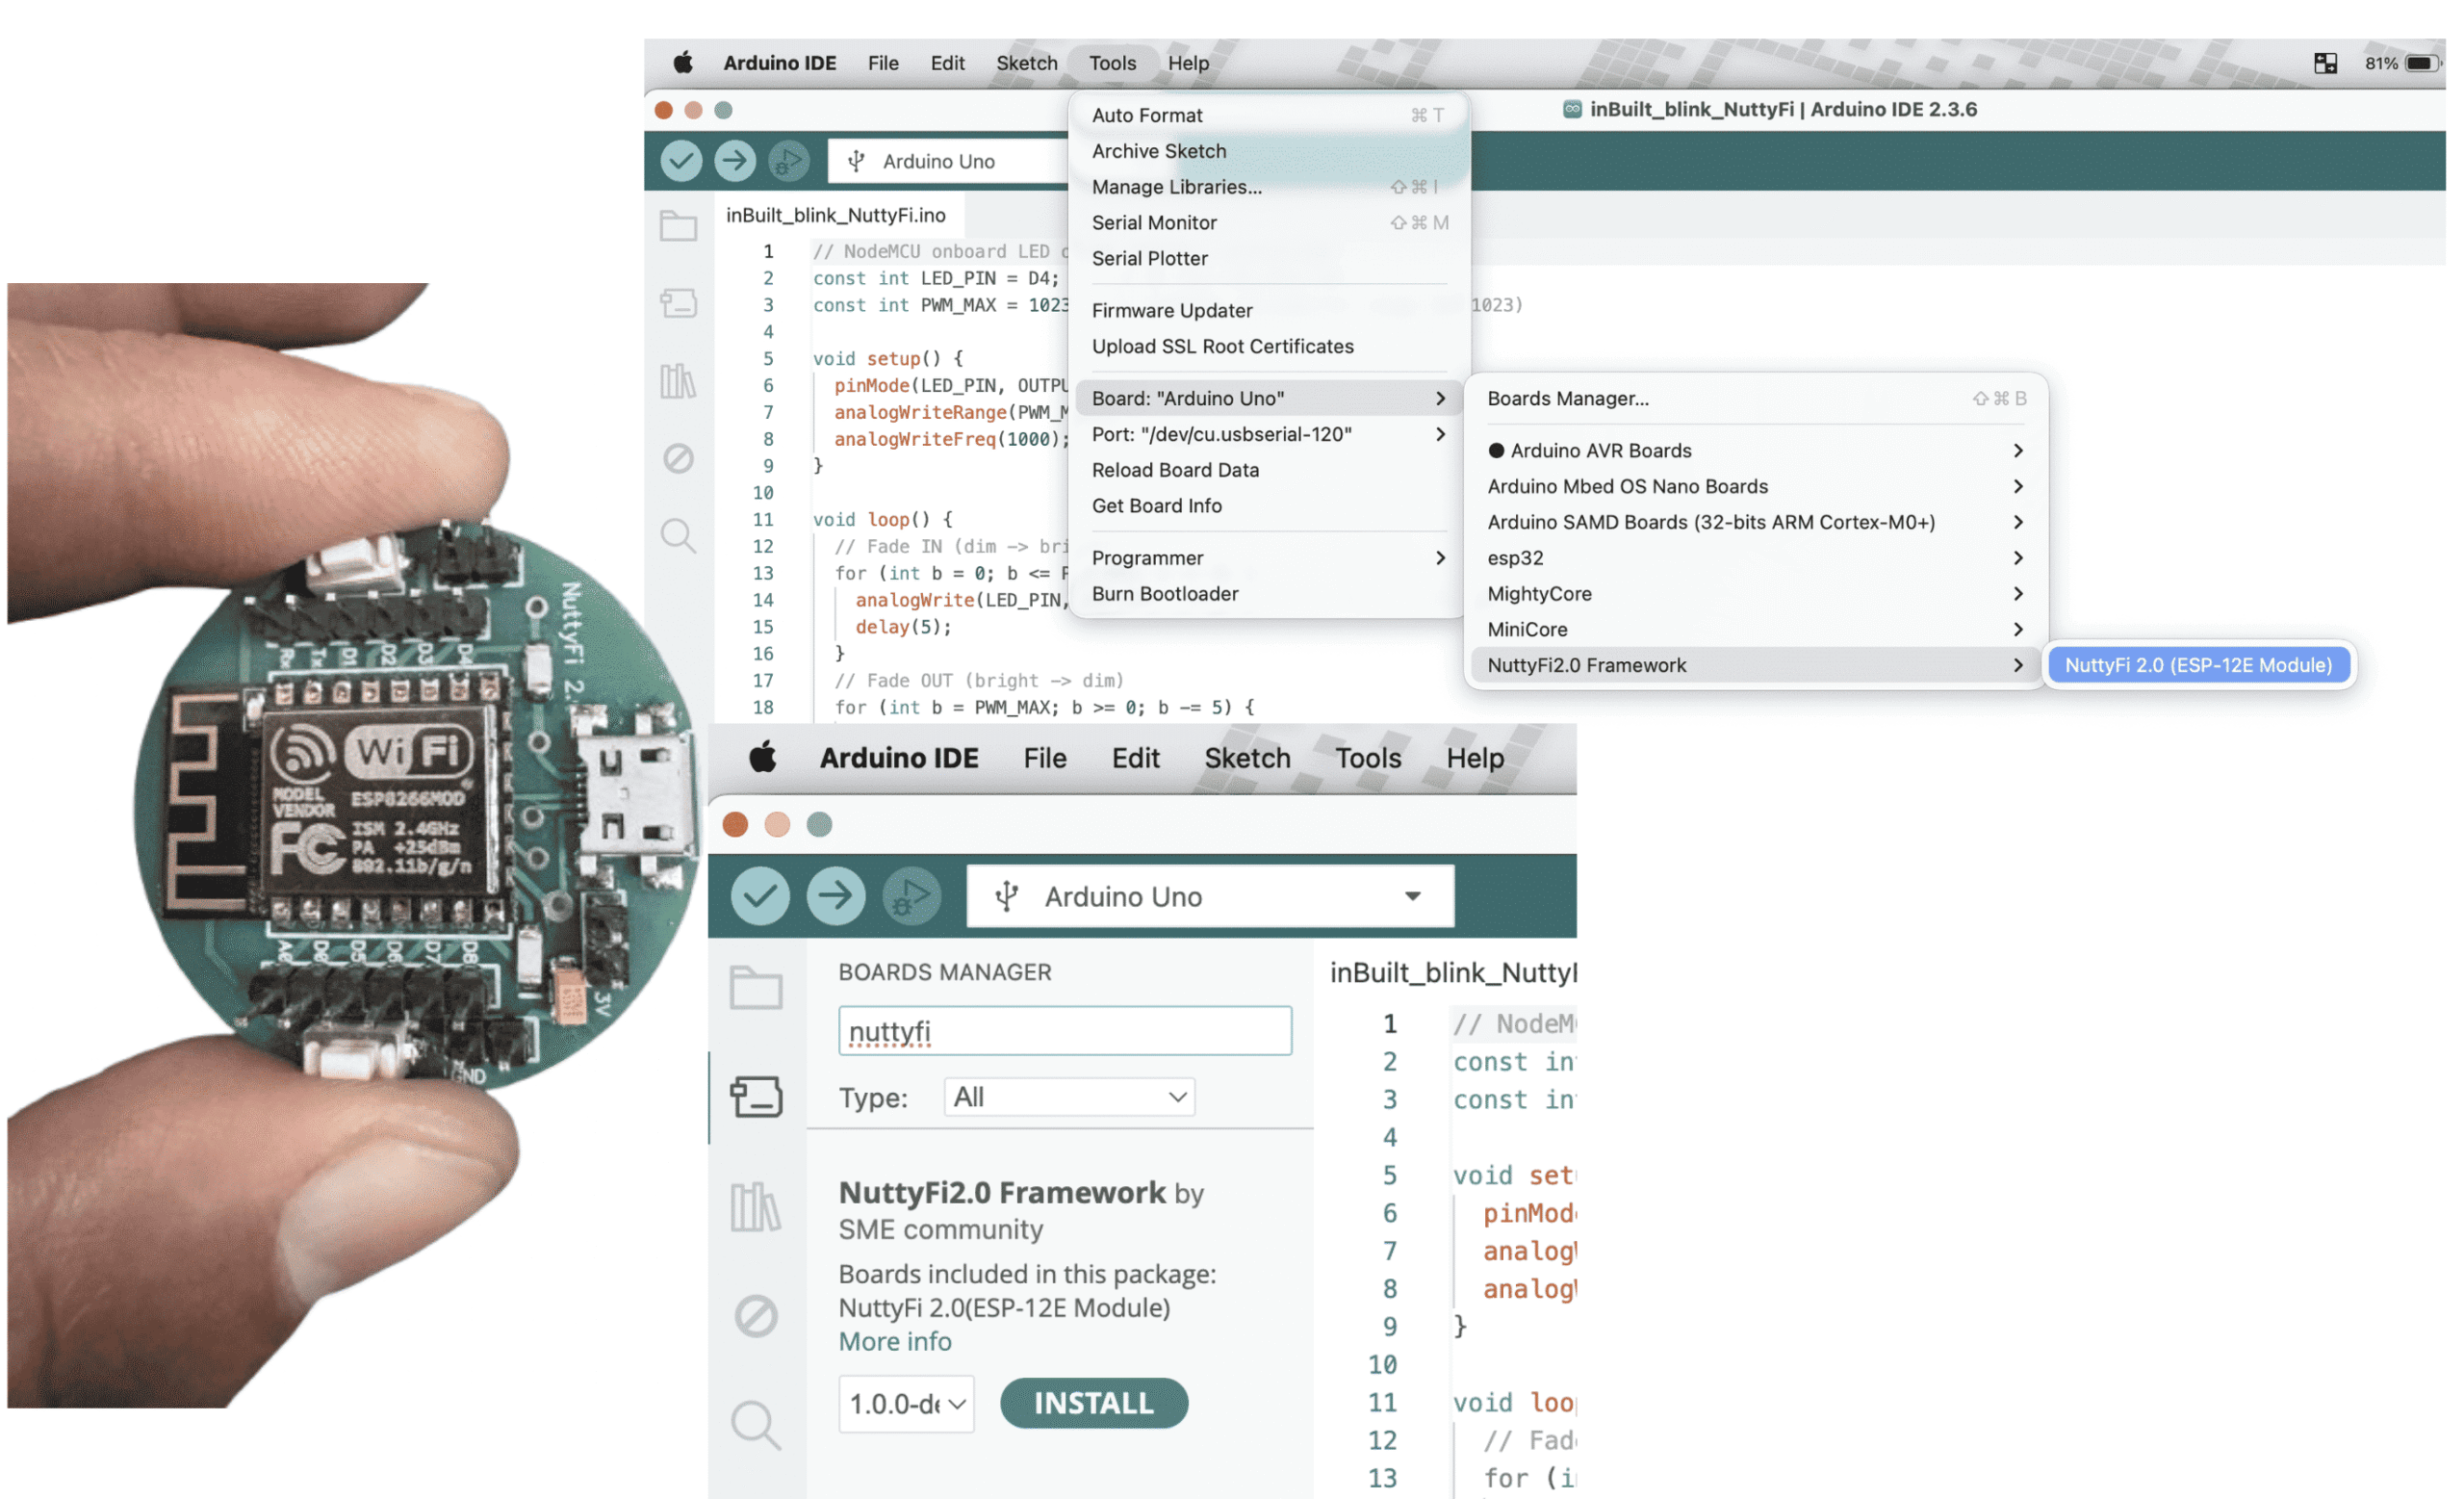Click the INSTALL button

1093,1403
